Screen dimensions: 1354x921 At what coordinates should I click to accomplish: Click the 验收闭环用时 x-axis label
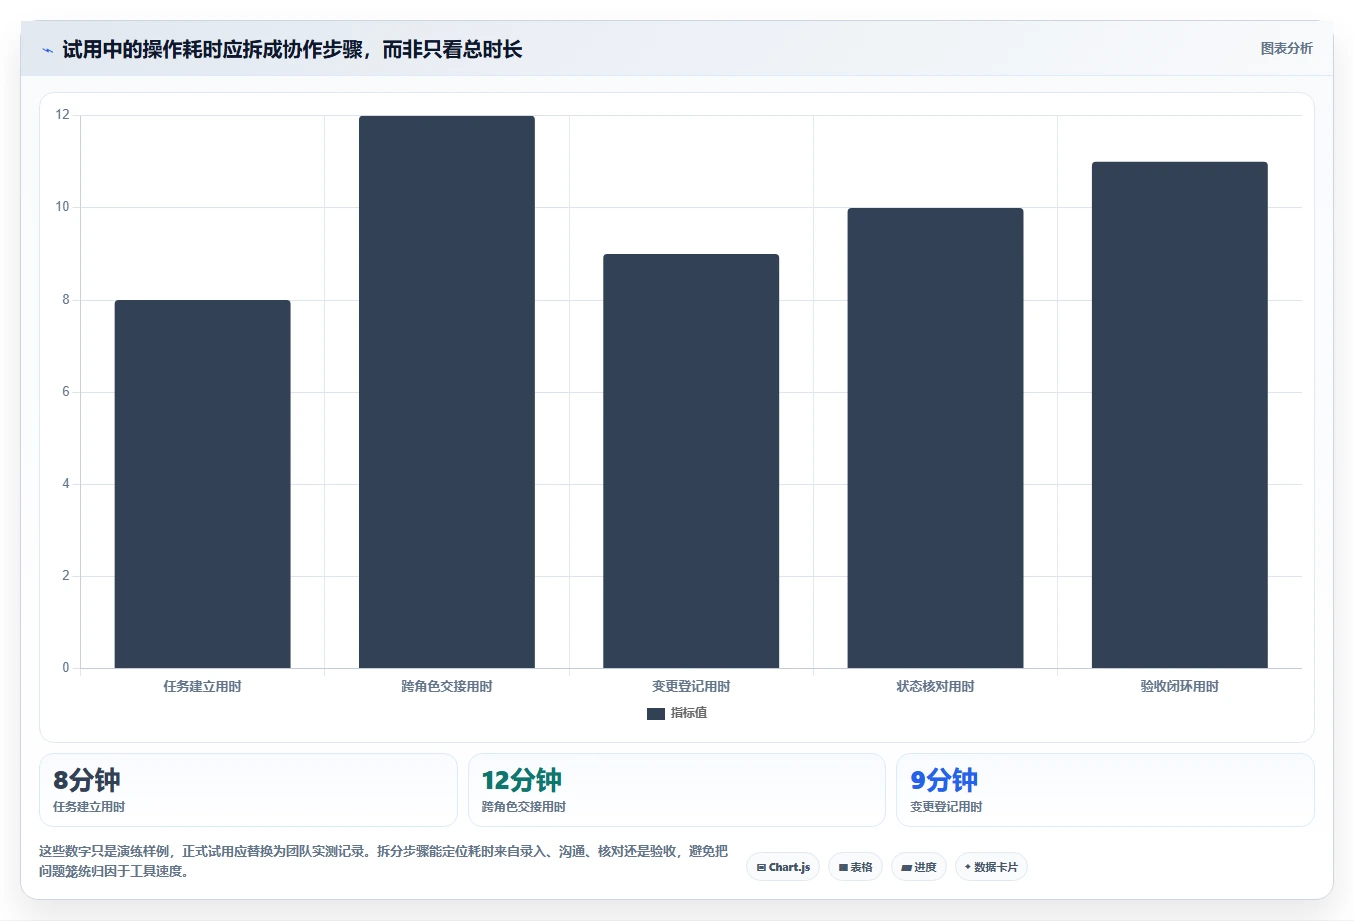(x=1180, y=686)
